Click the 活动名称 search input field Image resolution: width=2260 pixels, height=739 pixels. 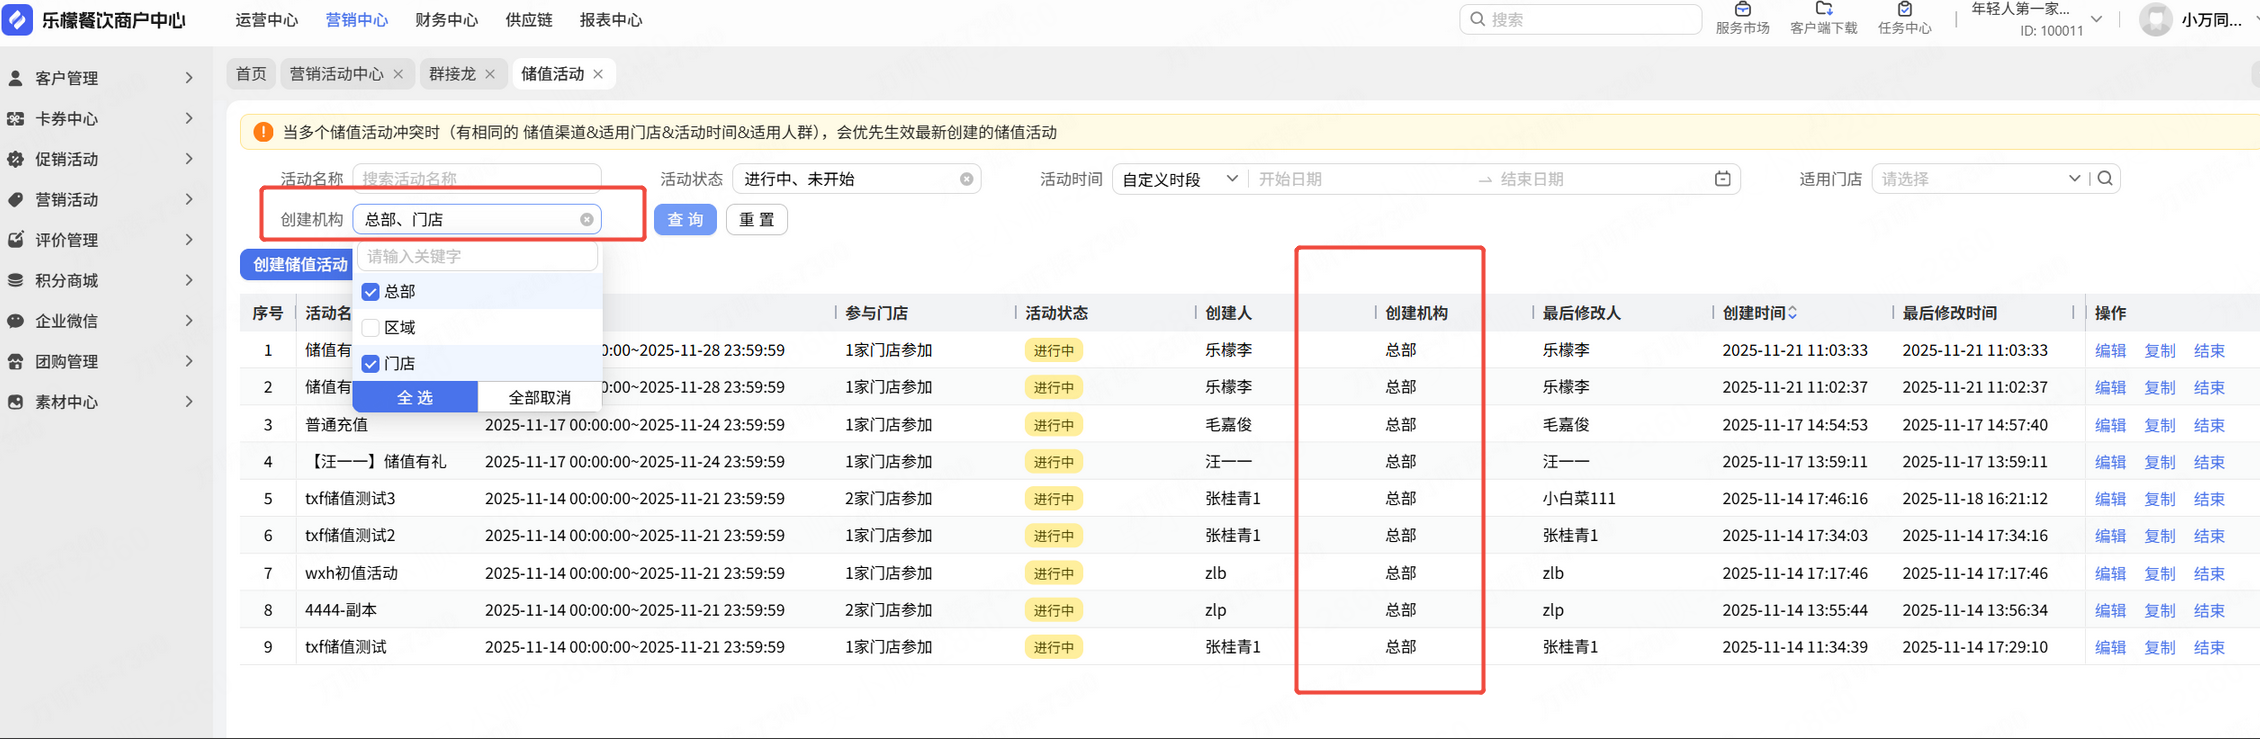click(476, 179)
